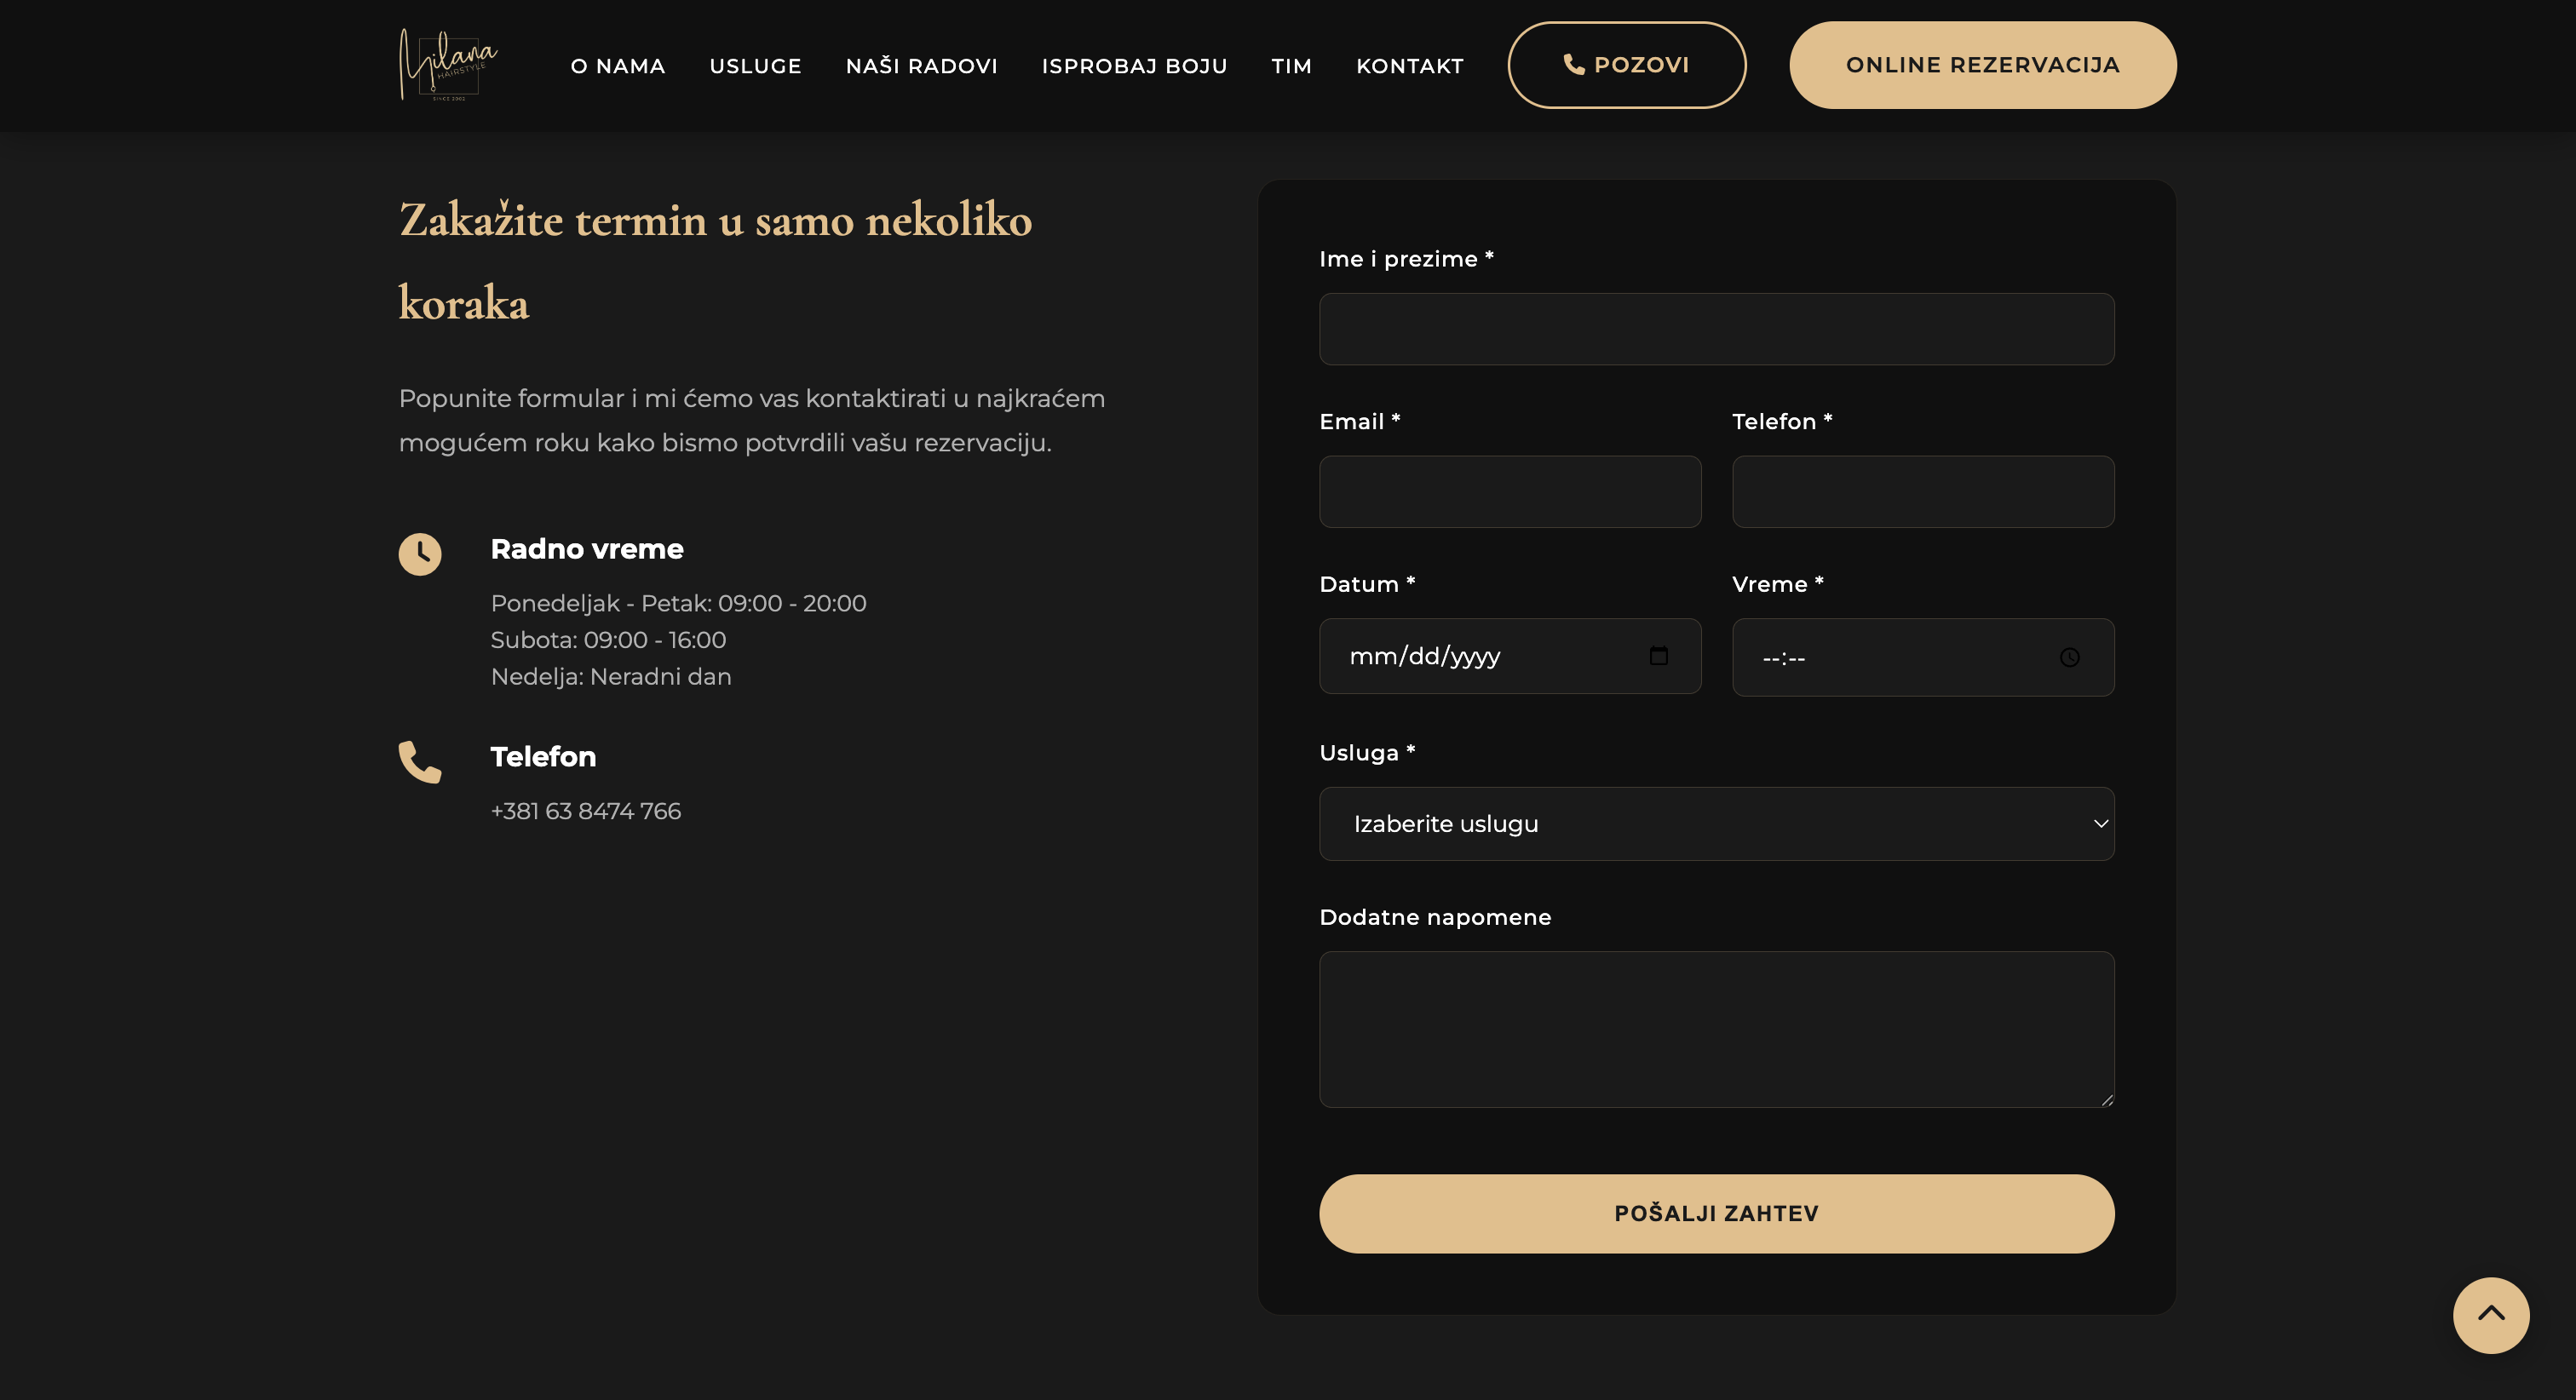Click the Telefon handset icon

(420, 762)
